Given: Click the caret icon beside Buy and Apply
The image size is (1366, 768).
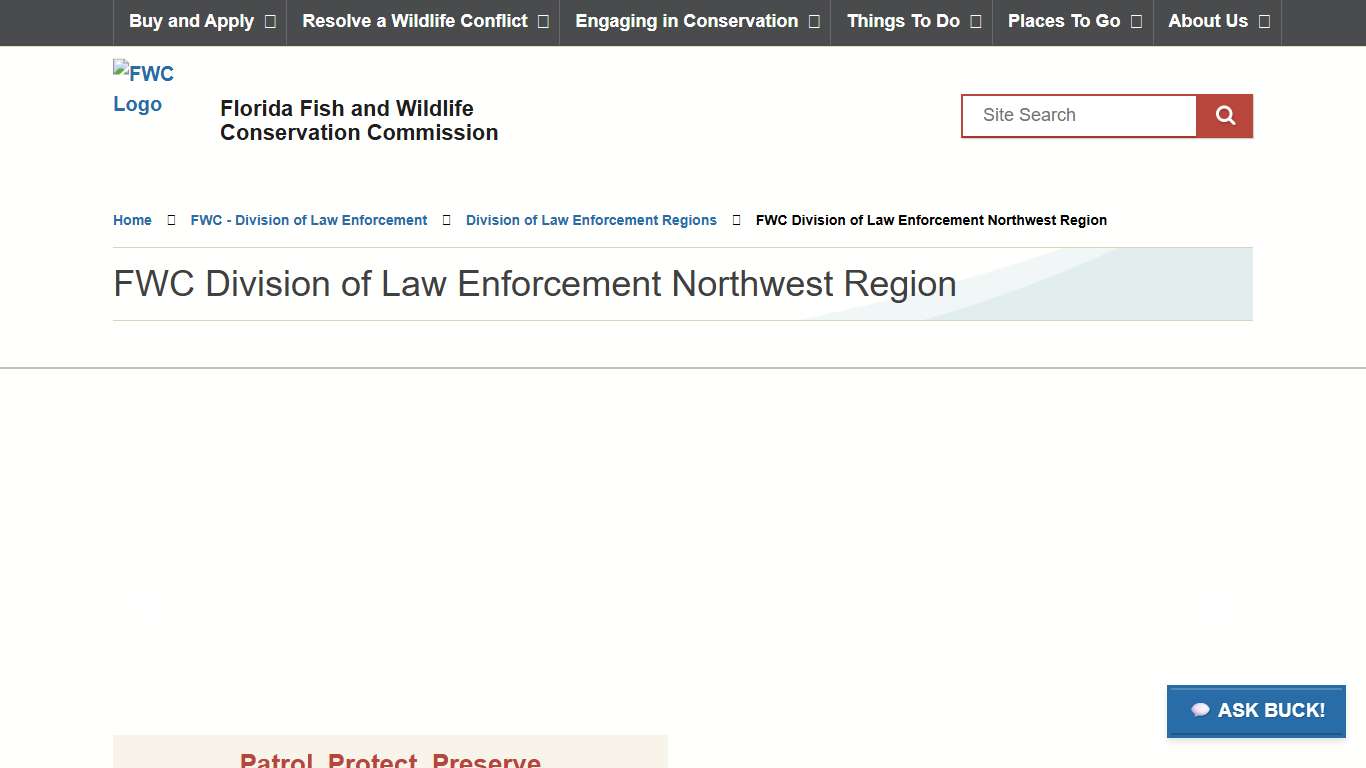Looking at the screenshot, I should [269, 21].
